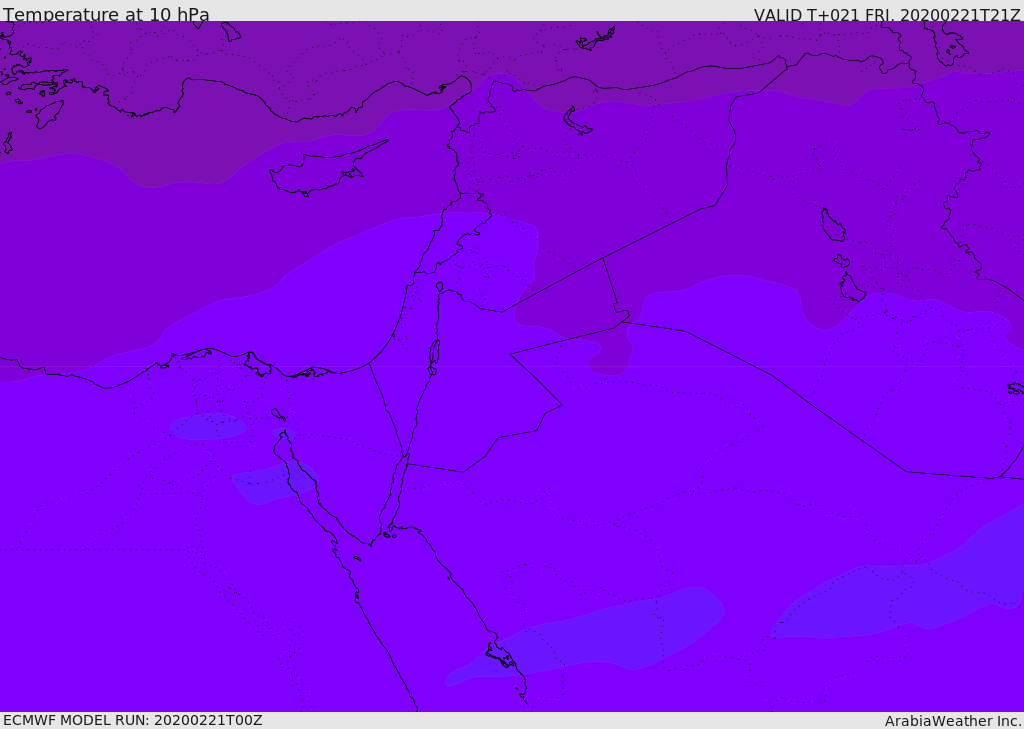The height and width of the screenshot is (729, 1024).
Task: Click the 'Temperature at 10 hPa' title text
Action: click(106, 14)
